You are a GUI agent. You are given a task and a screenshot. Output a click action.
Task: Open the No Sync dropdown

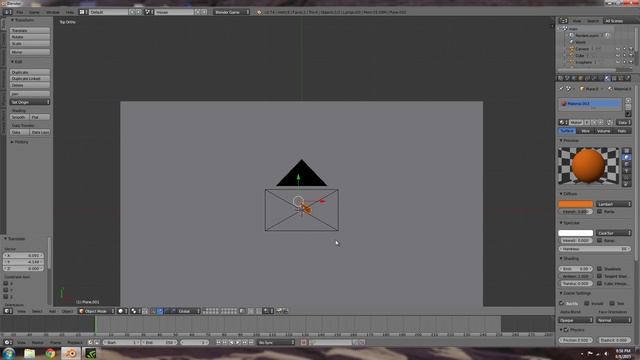pyautogui.click(x=276, y=342)
